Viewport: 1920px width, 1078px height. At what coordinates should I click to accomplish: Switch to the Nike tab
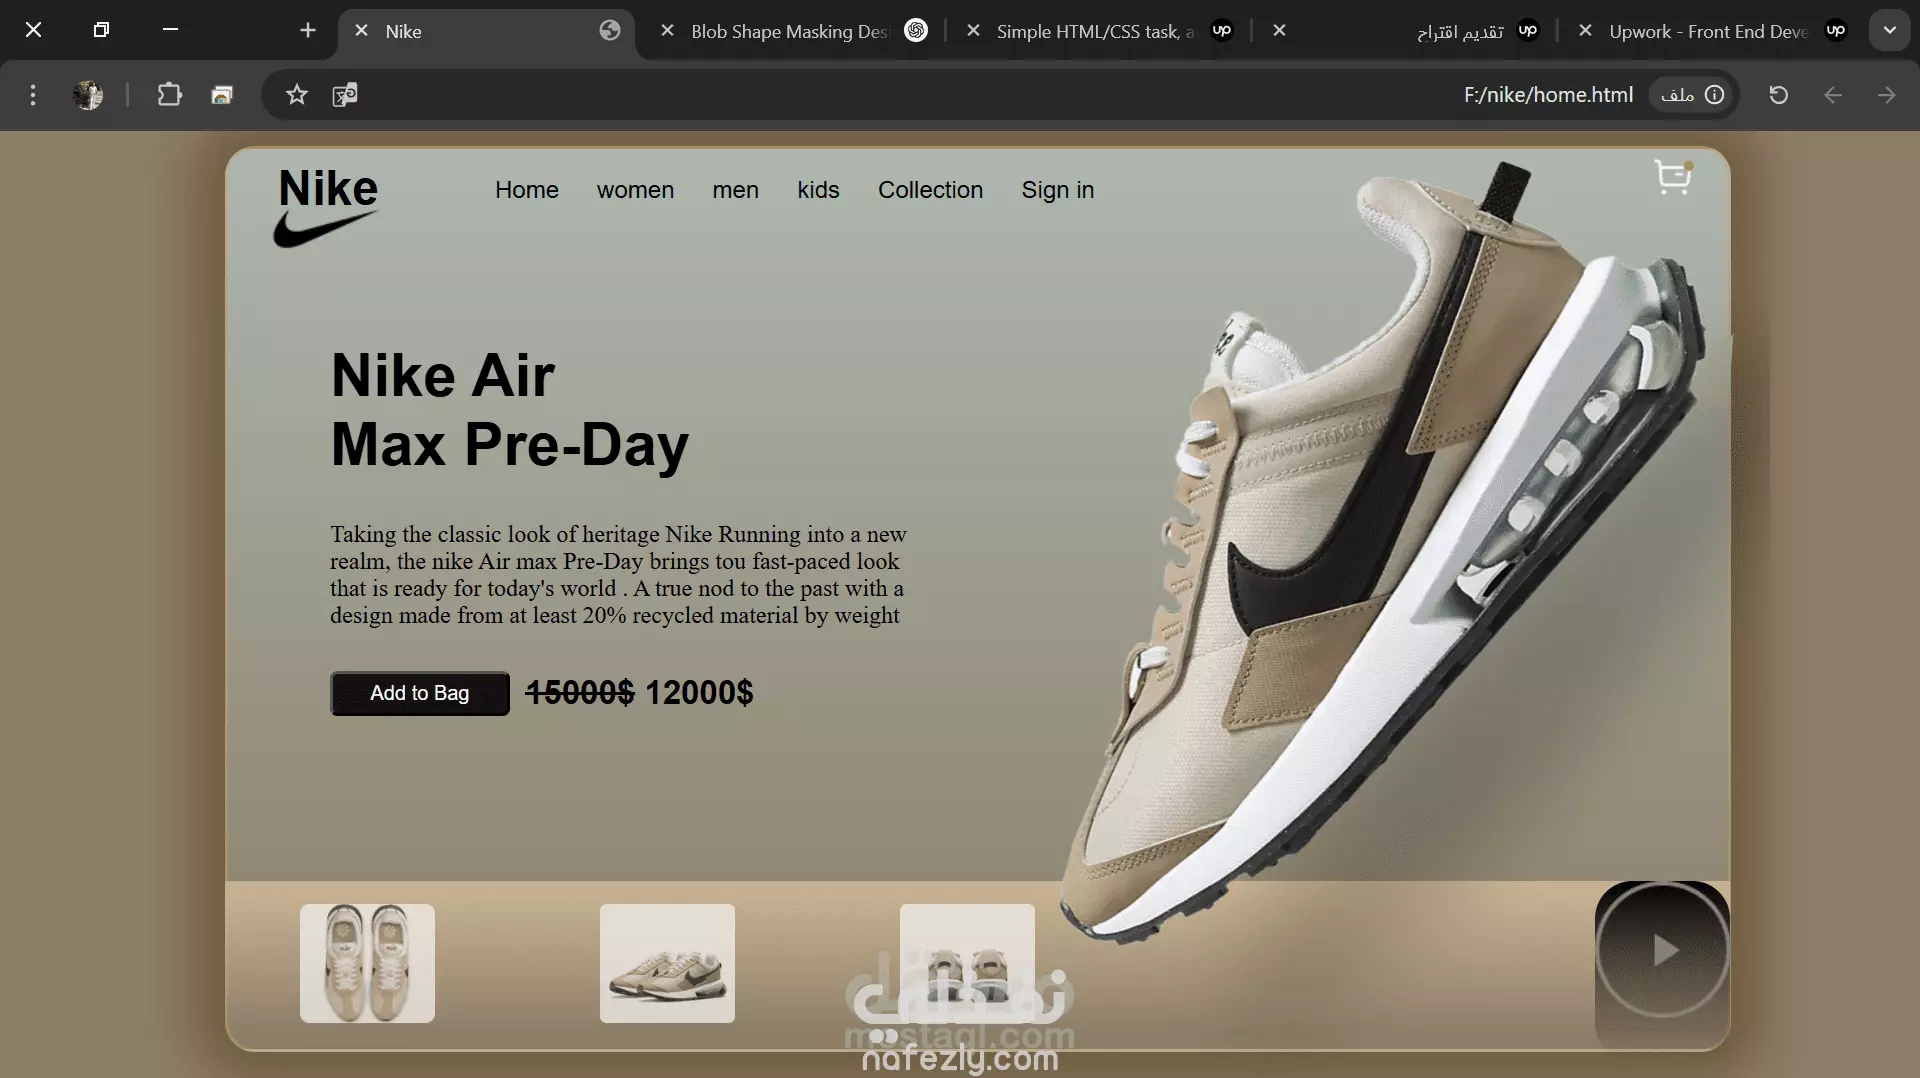pos(487,31)
